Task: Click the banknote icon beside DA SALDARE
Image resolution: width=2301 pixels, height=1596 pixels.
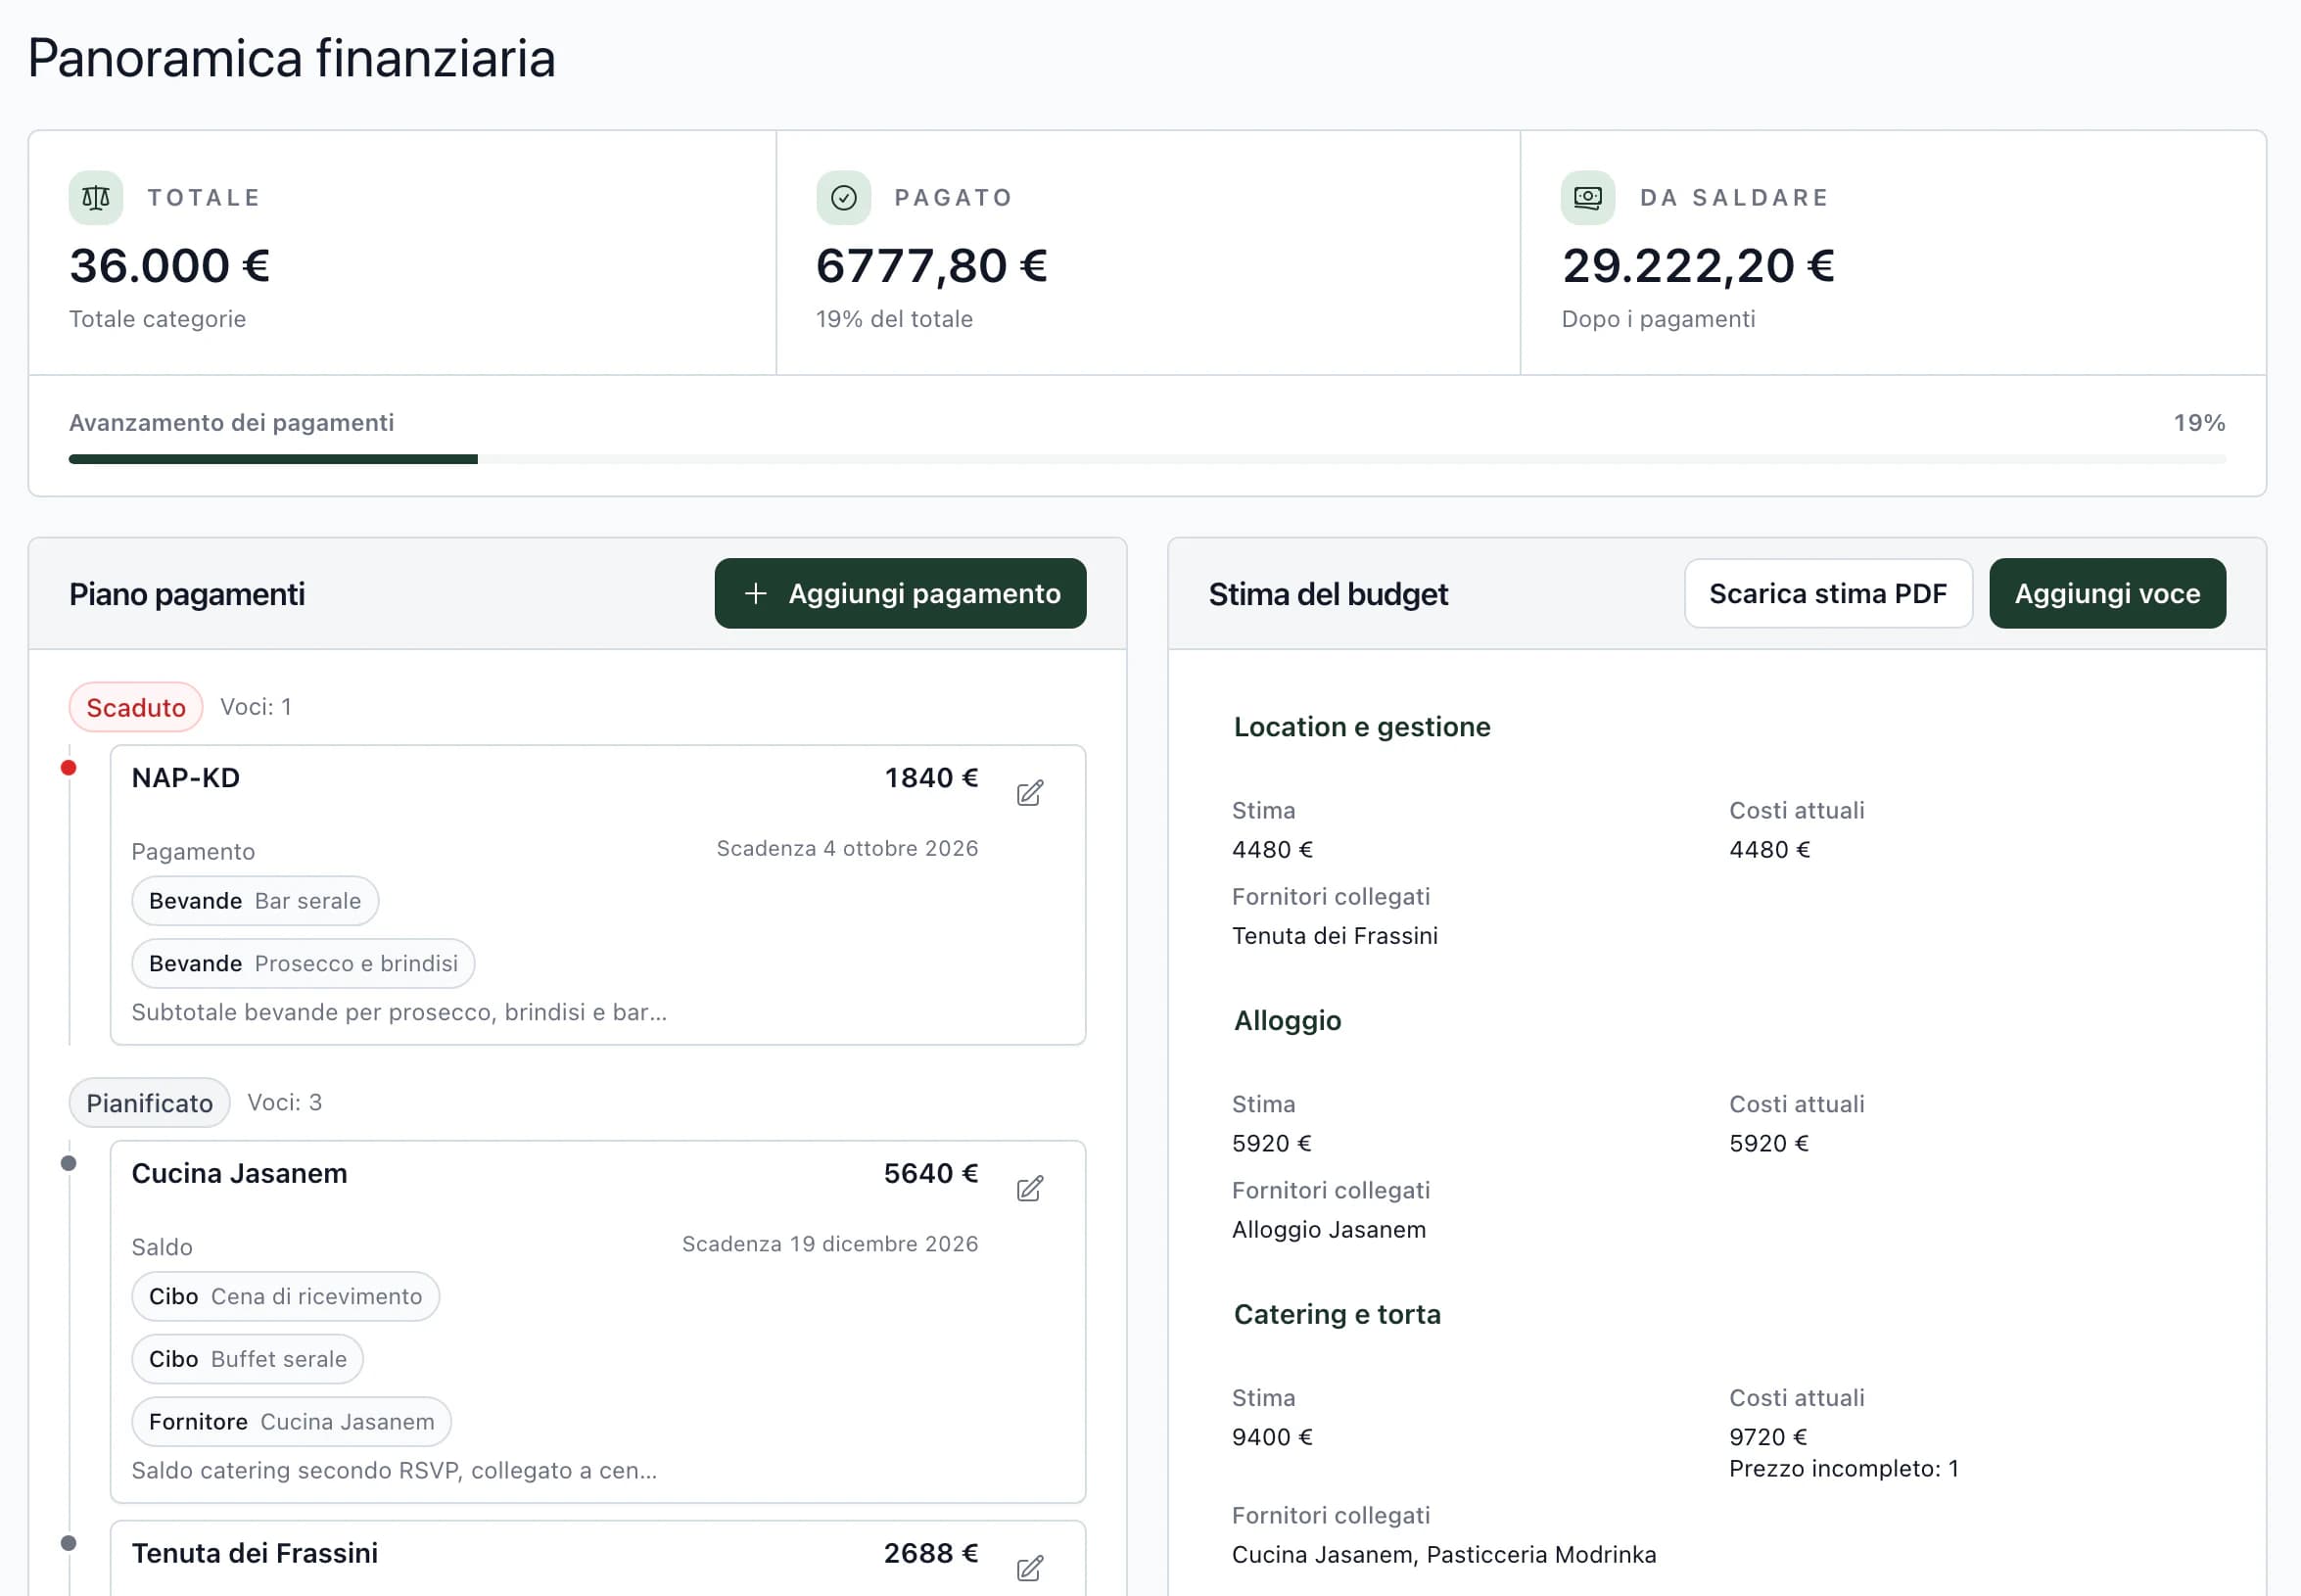Action: [1588, 198]
